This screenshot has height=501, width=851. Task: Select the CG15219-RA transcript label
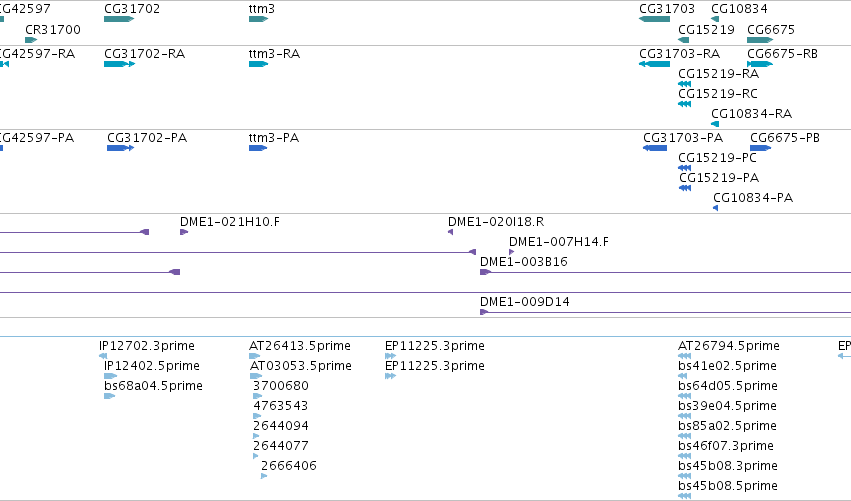tap(719, 74)
